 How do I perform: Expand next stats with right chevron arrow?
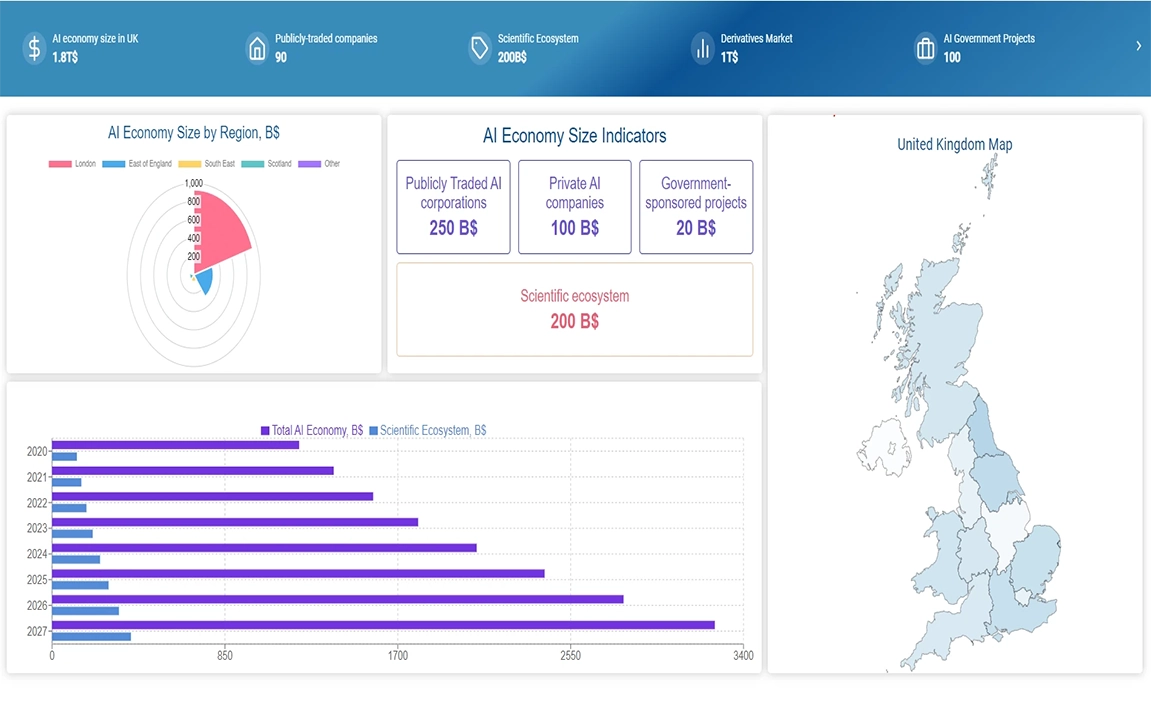pos(1138,46)
